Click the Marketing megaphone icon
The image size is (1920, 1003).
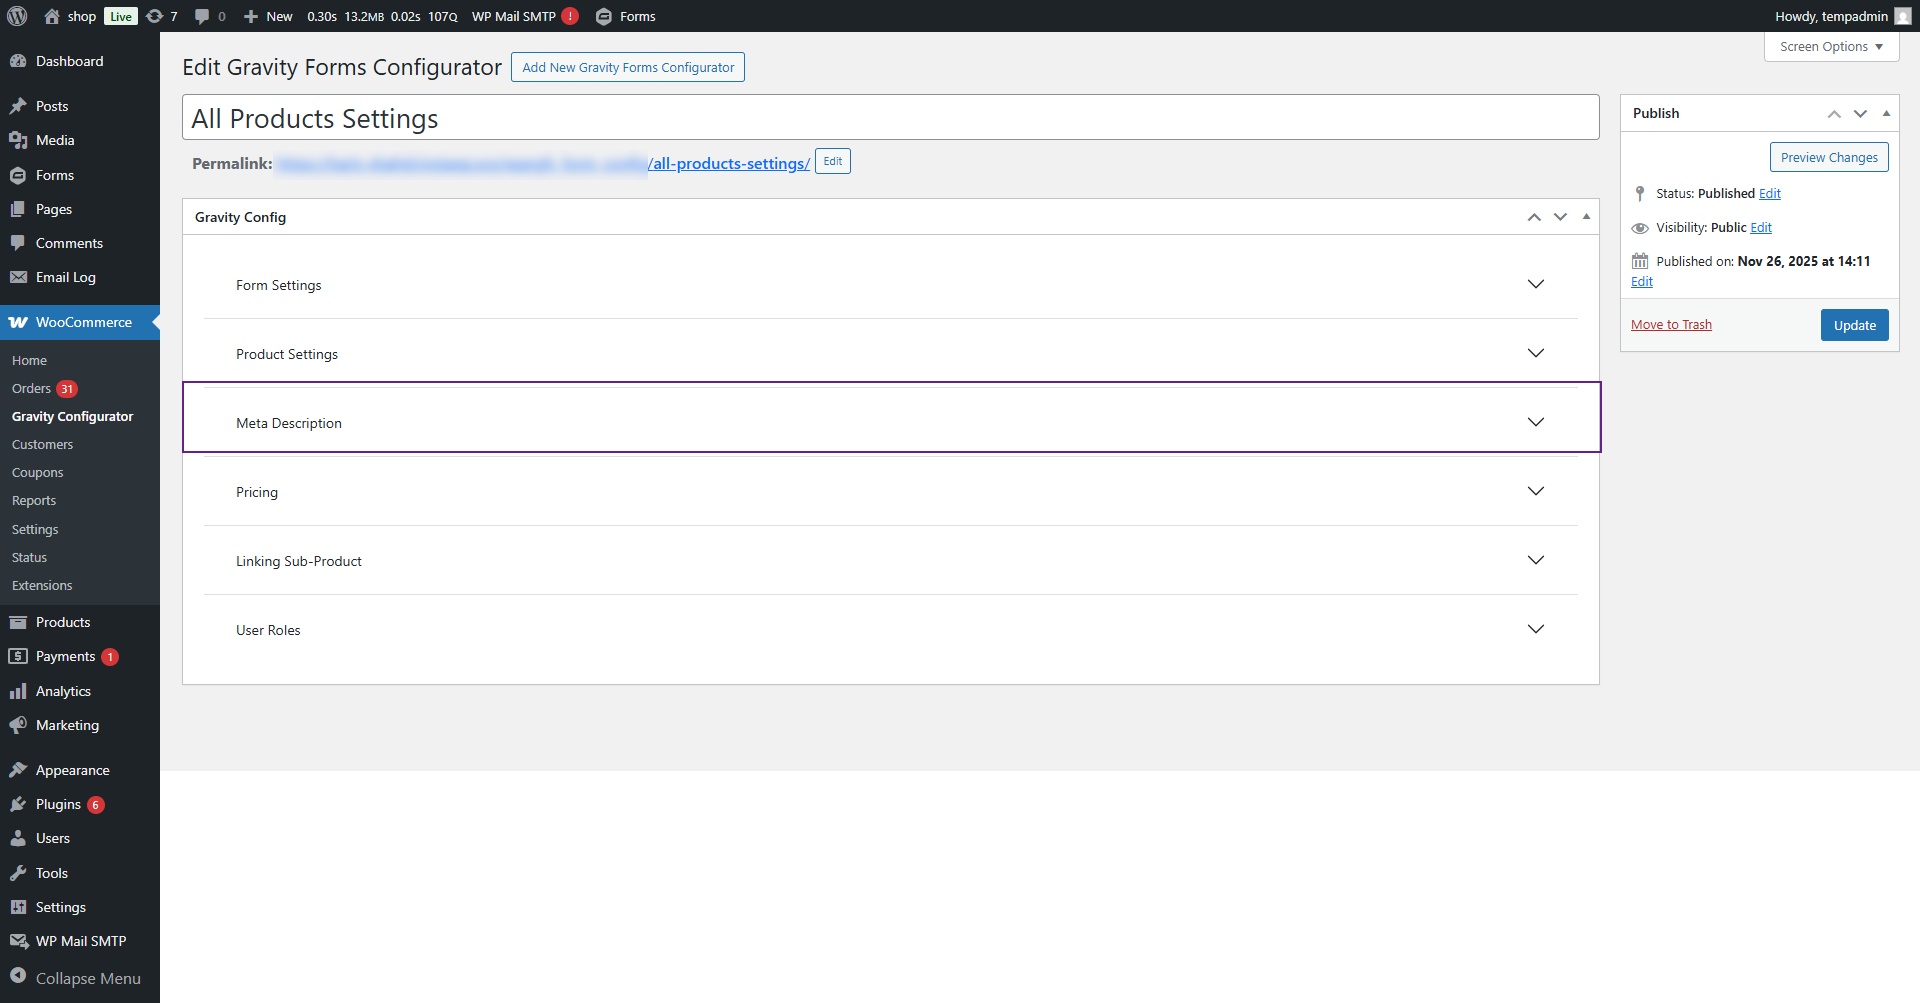(x=18, y=725)
